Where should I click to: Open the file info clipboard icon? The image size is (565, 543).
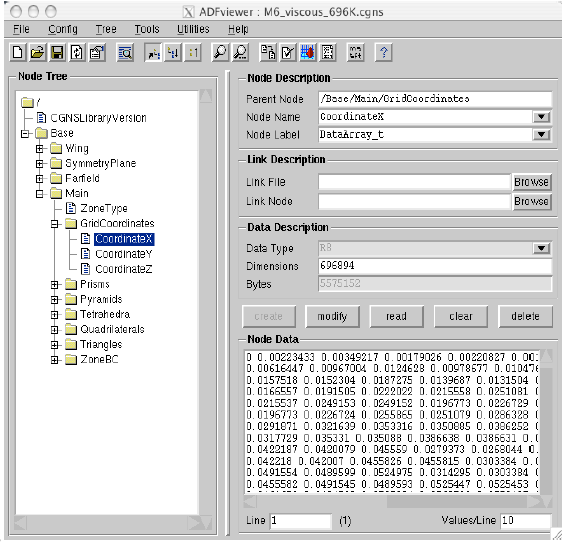[97, 53]
